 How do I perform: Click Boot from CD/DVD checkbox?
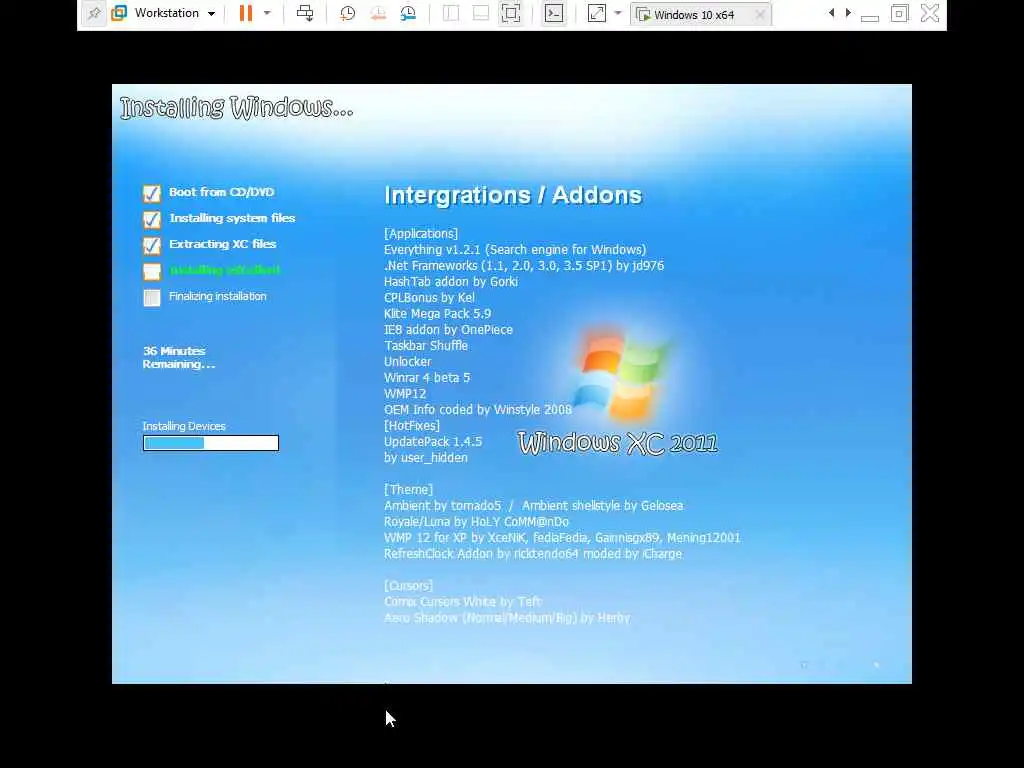[152, 193]
